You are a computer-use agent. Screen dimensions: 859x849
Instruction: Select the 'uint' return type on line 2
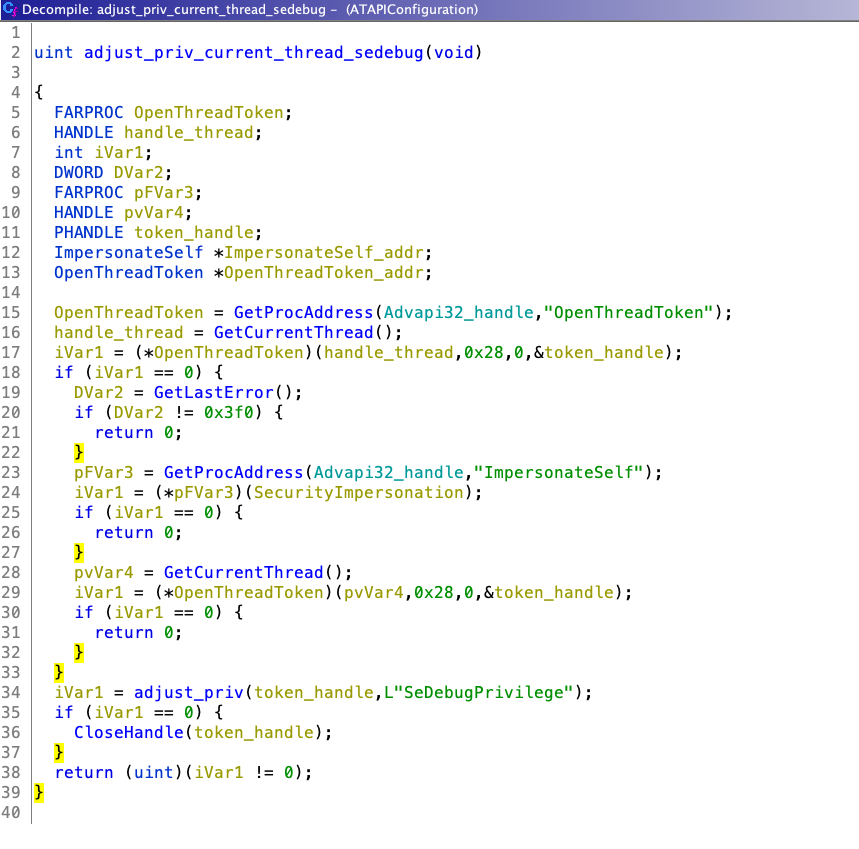tap(54, 53)
